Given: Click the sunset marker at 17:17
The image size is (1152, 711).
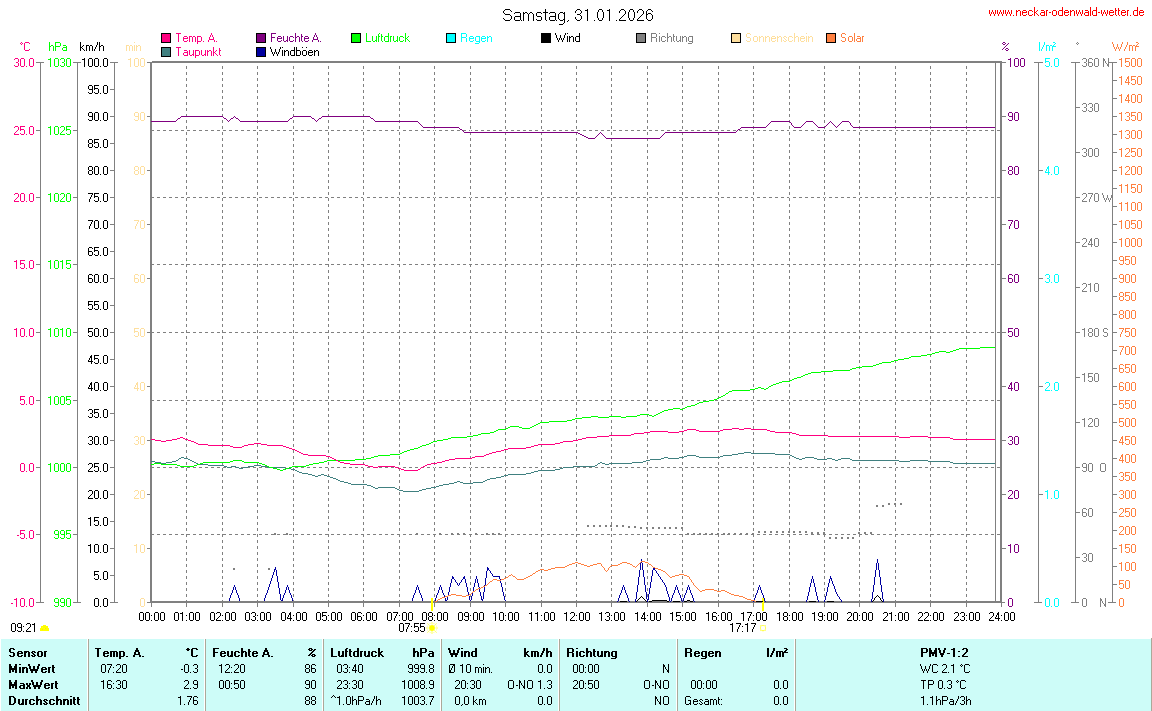Looking at the screenshot, I should 762,628.
